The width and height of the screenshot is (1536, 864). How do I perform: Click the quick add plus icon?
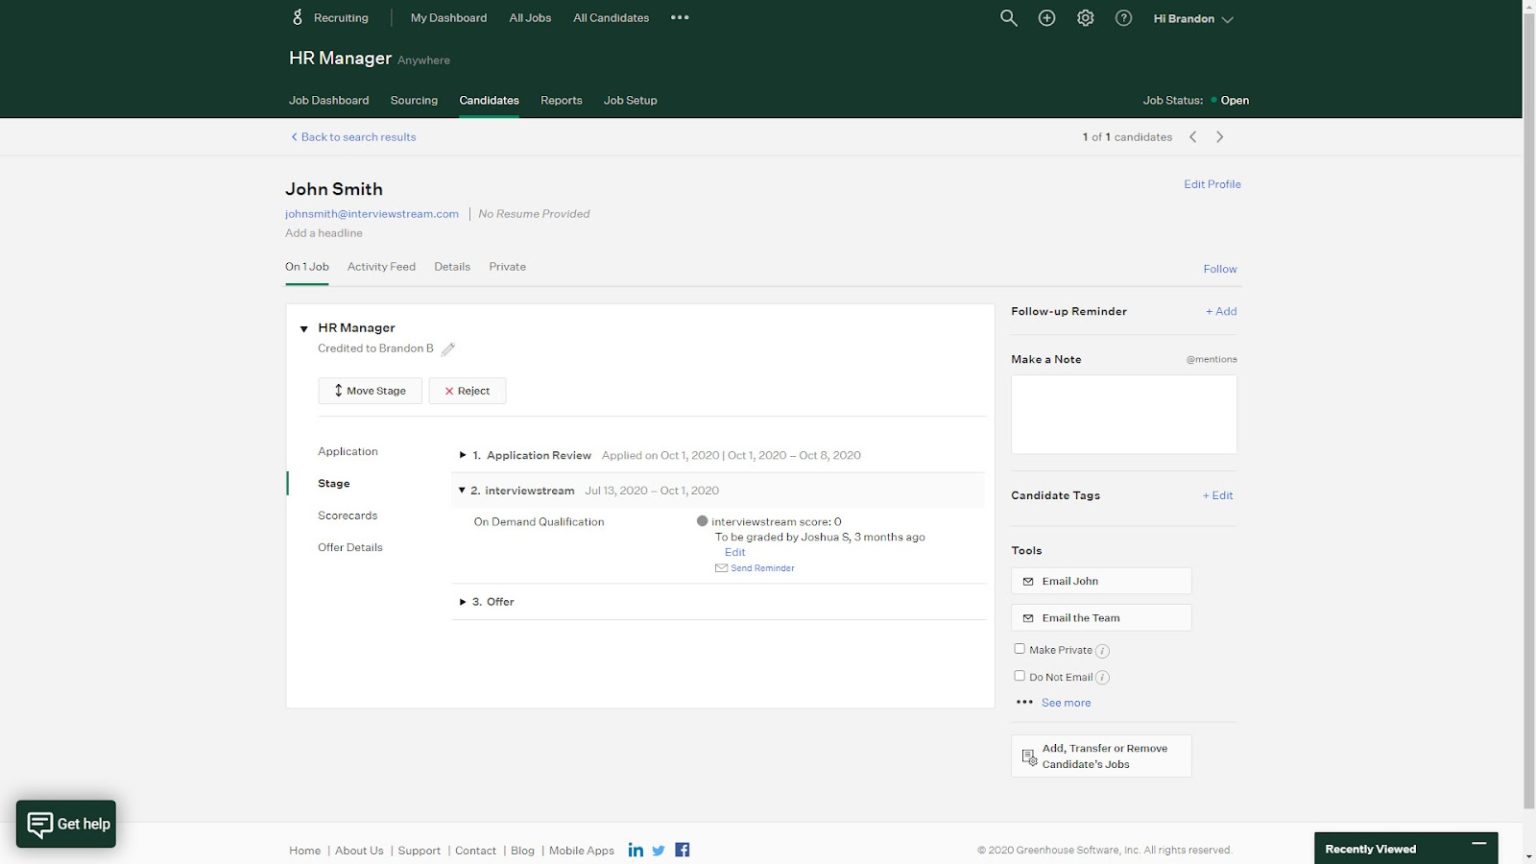pos(1046,17)
